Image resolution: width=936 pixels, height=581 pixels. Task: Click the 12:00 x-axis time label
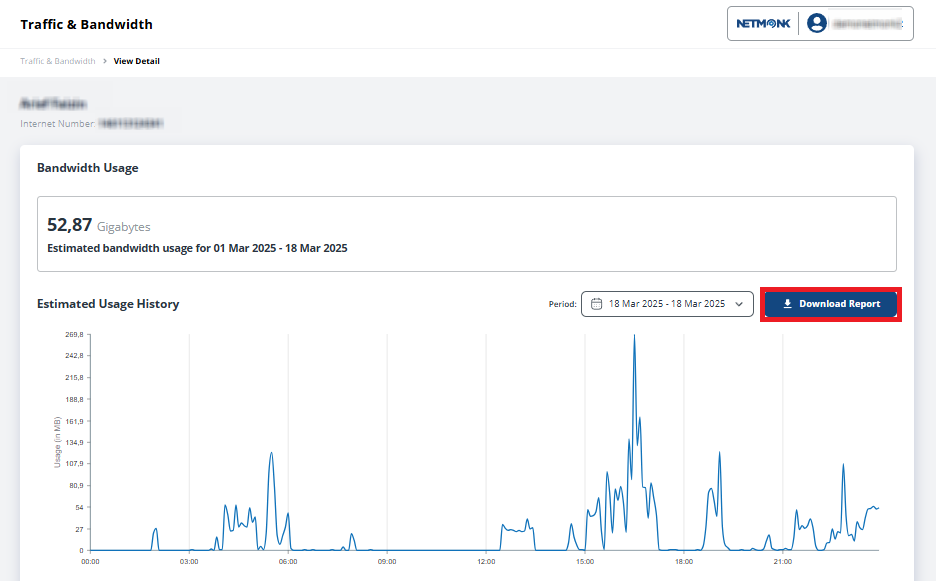tap(486, 561)
